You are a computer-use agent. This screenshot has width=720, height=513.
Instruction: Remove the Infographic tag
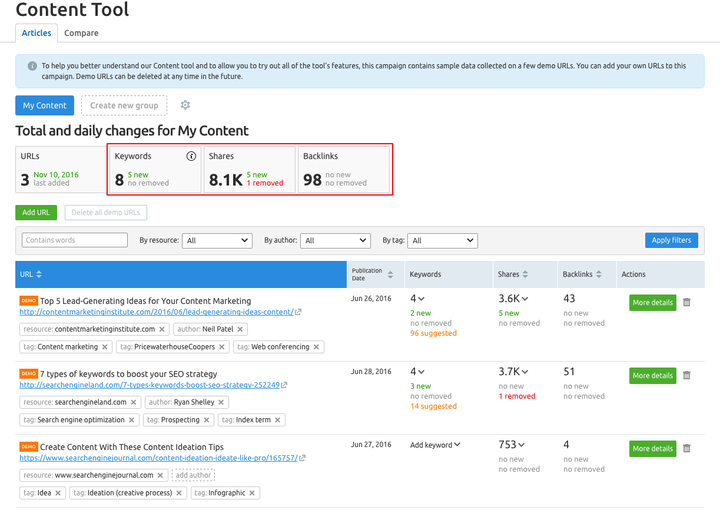(x=252, y=493)
